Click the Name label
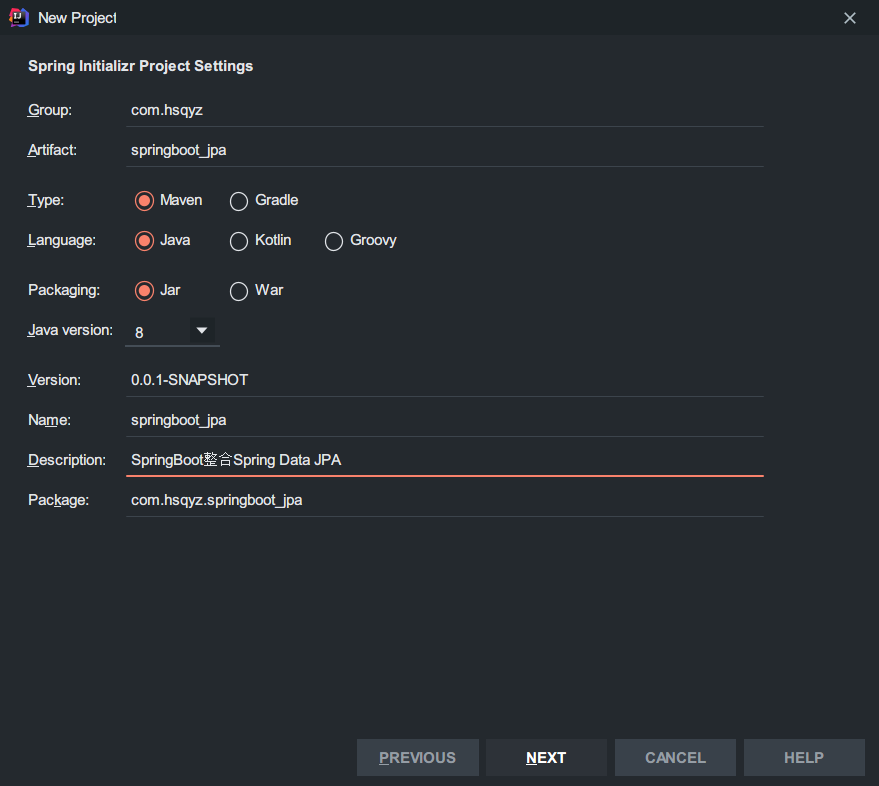This screenshot has height=786, width=879. point(49,420)
